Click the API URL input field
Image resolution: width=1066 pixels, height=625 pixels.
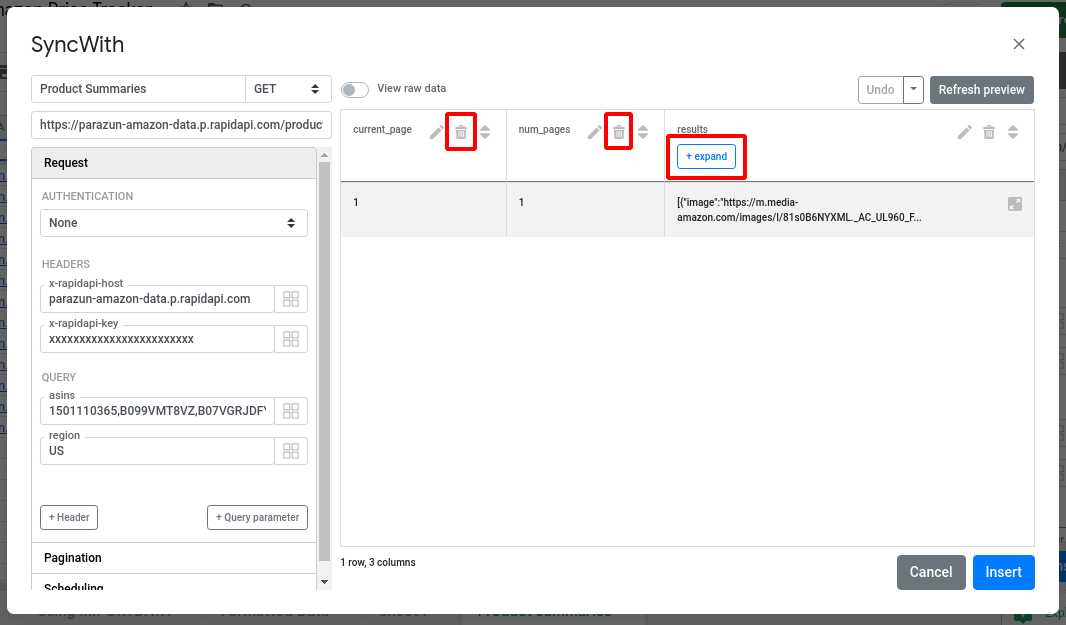[181, 125]
